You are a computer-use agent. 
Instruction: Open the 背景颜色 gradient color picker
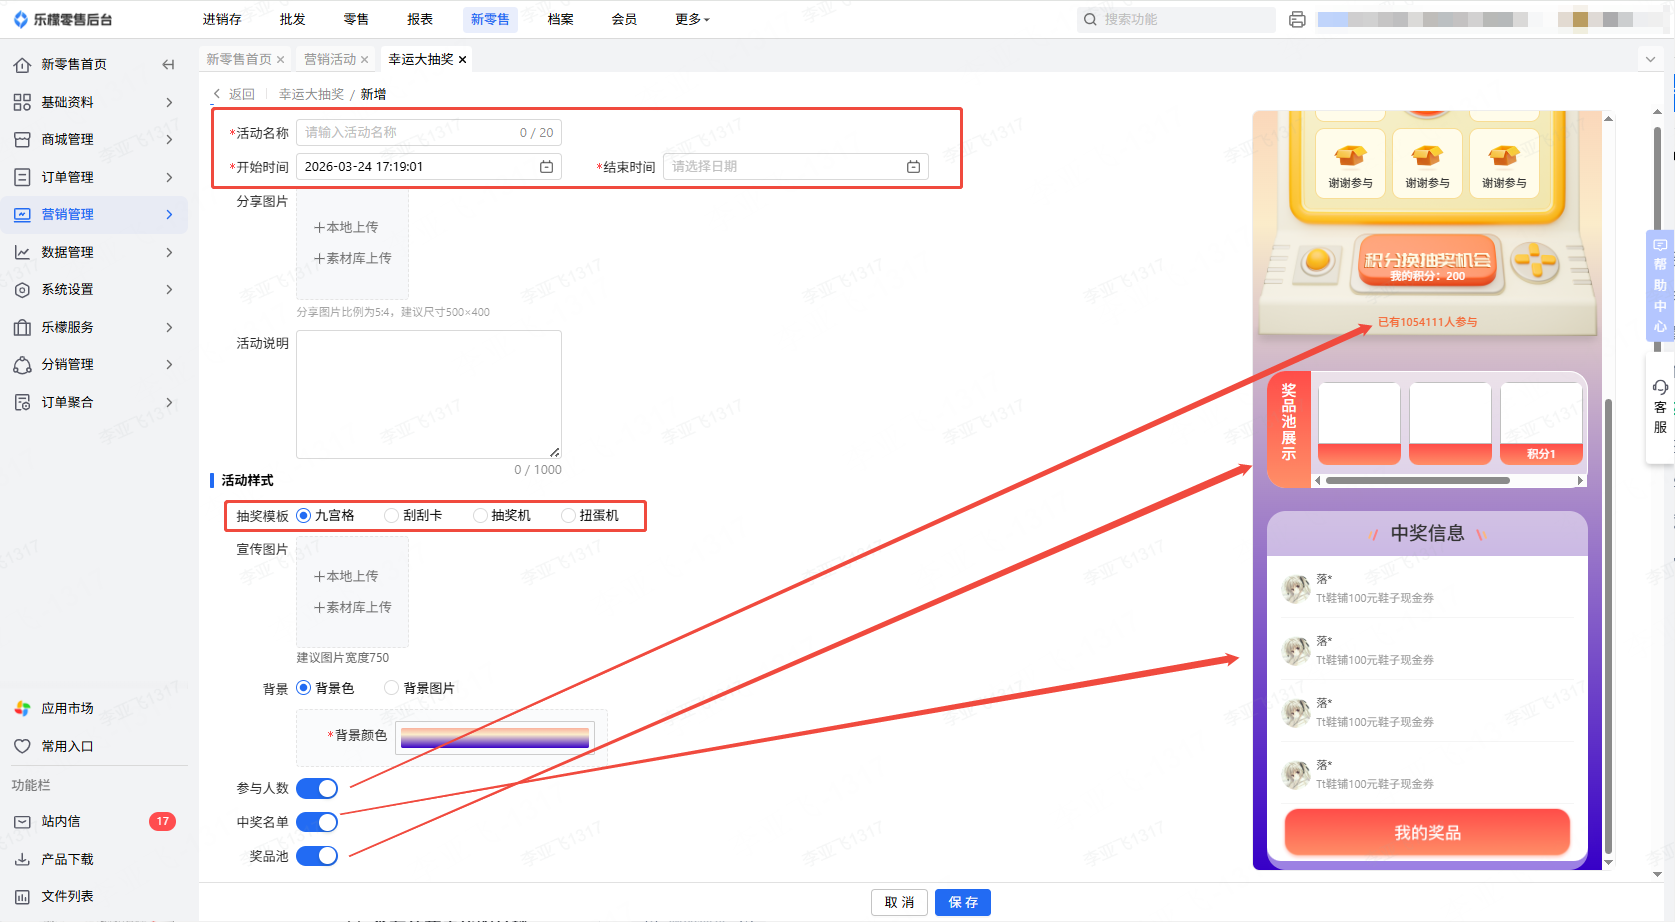pos(495,737)
